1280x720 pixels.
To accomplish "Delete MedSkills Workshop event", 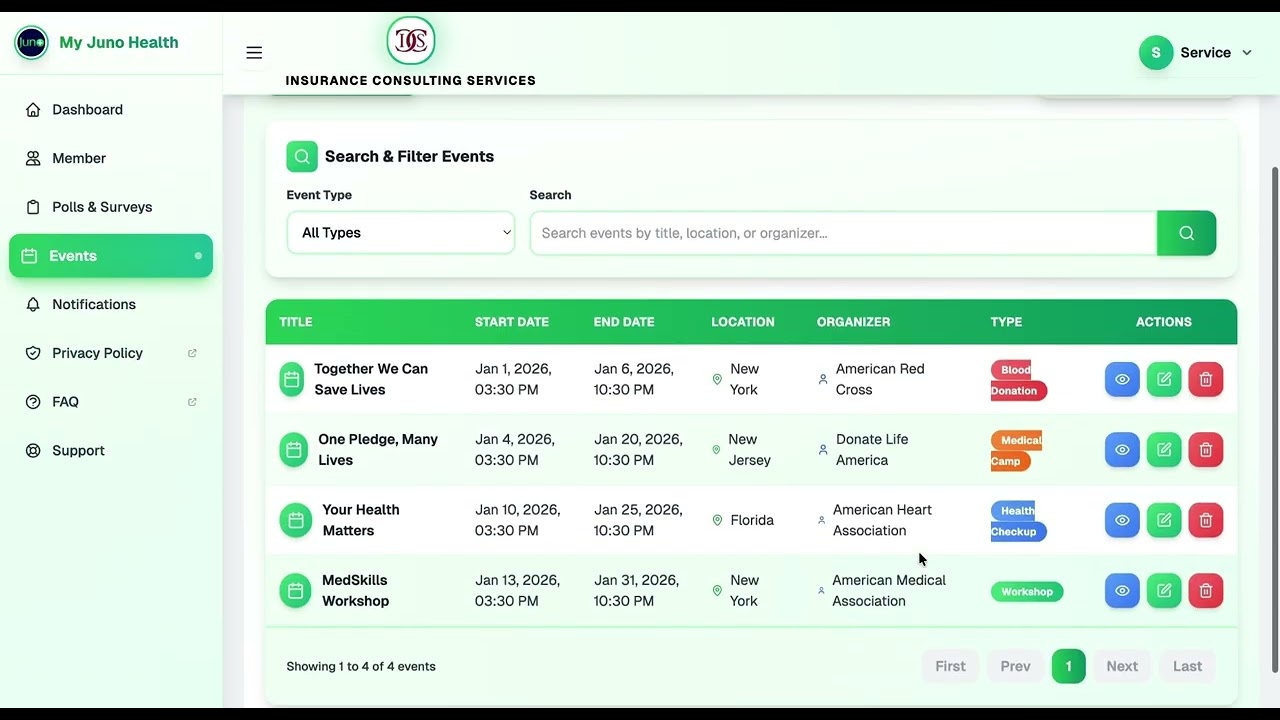I will coord(1206,591).
